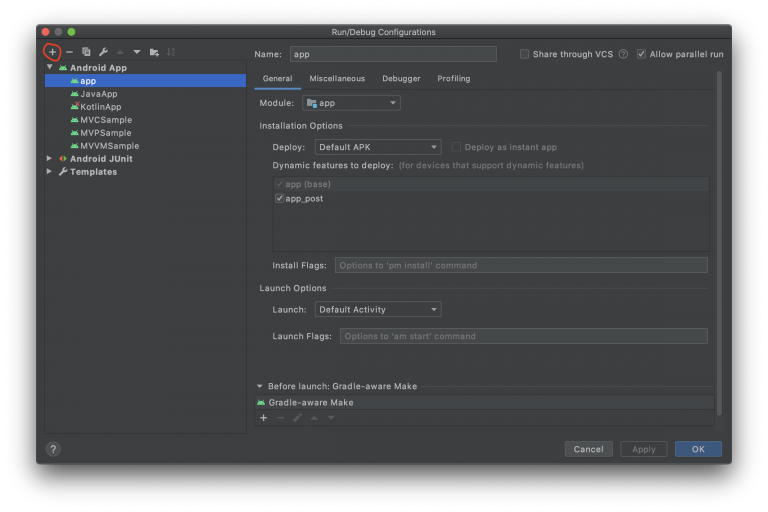
Task: Create new folder for configurations
Action: [x=154, y=52]
